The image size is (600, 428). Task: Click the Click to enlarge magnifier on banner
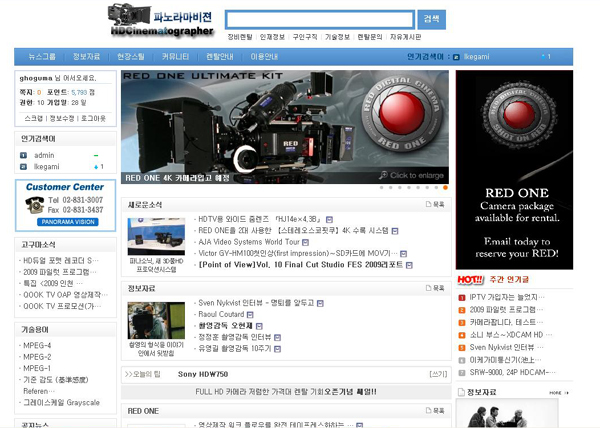383,175
